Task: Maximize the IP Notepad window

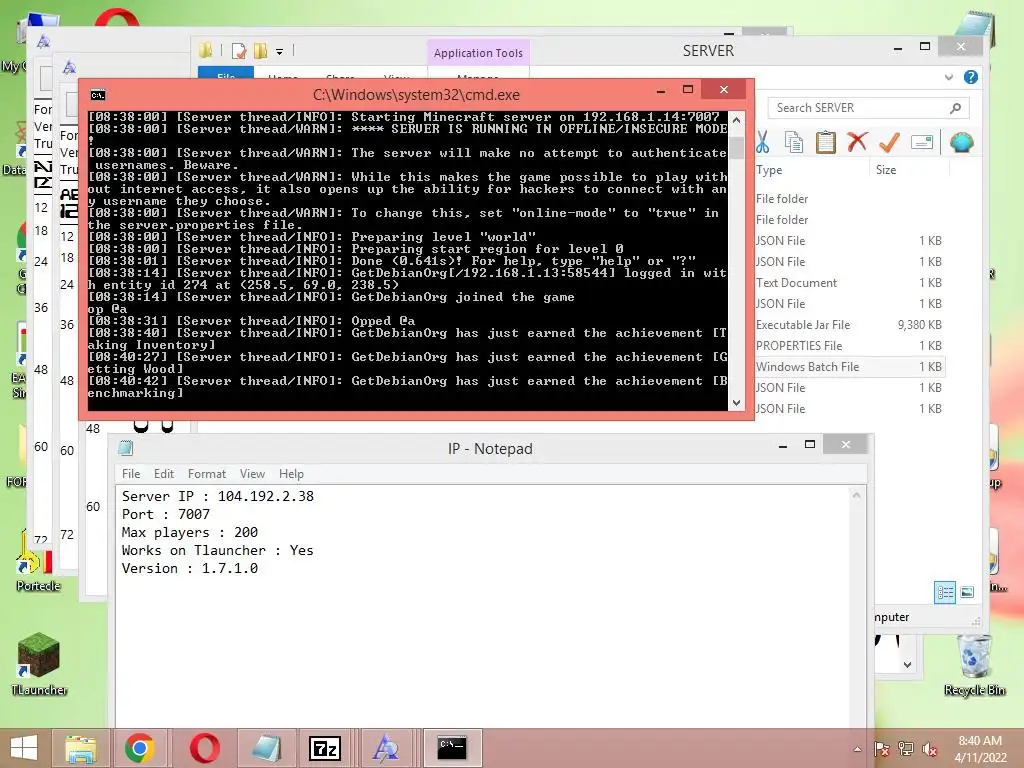Action: point(810,445)
